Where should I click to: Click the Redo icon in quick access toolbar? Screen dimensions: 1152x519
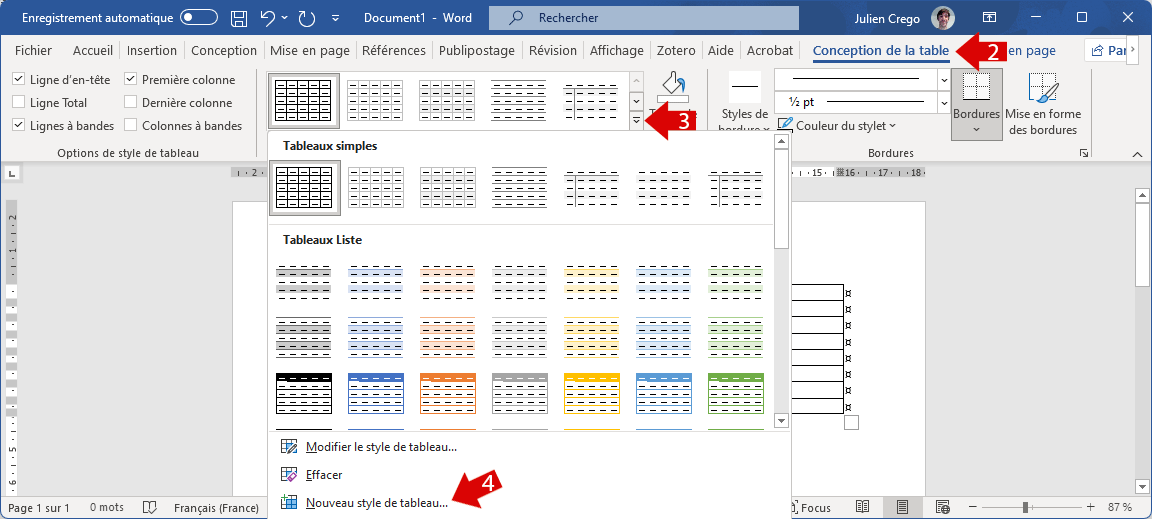click(306, 18)
